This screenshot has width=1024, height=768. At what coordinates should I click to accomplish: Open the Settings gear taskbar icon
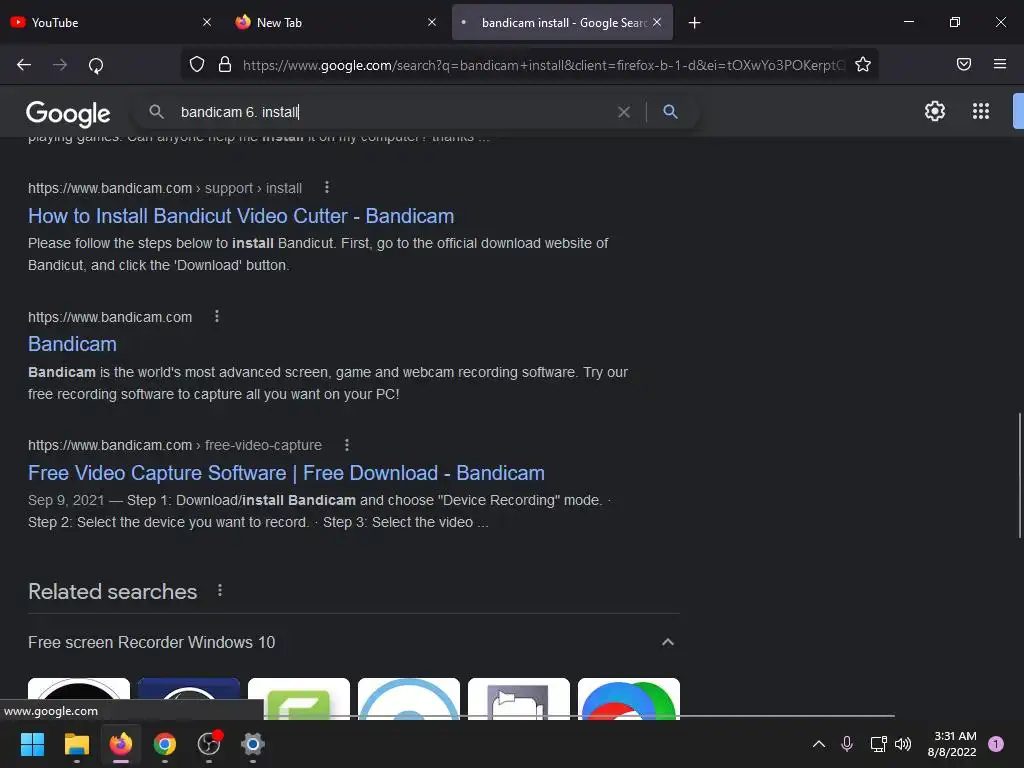pyautogui.click(x=253, y=744)
